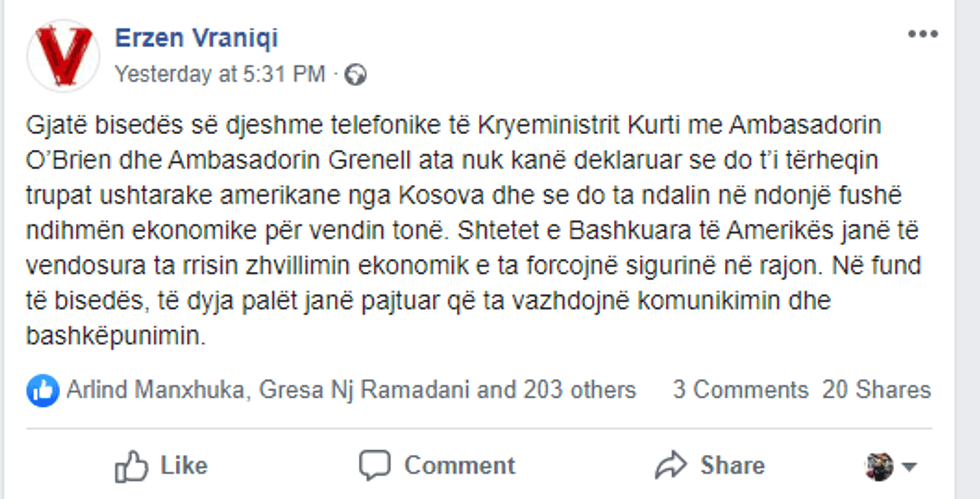980x499 pixels.
Task: Click the small profile avatar beside Share
Action: click(x=880, y=466)
